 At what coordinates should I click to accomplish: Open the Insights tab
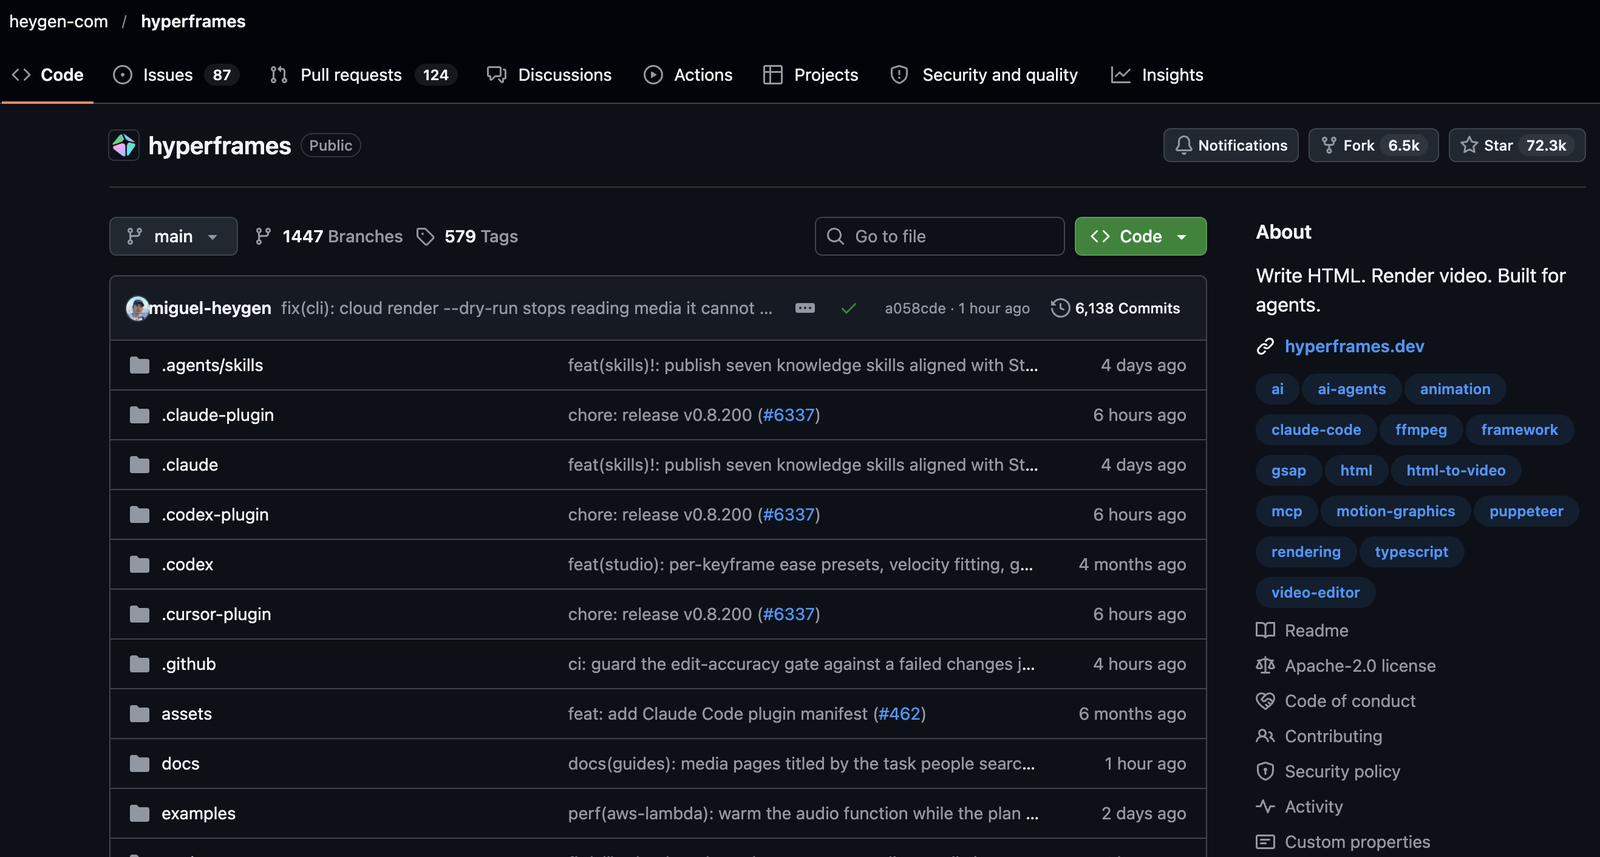1157,75
